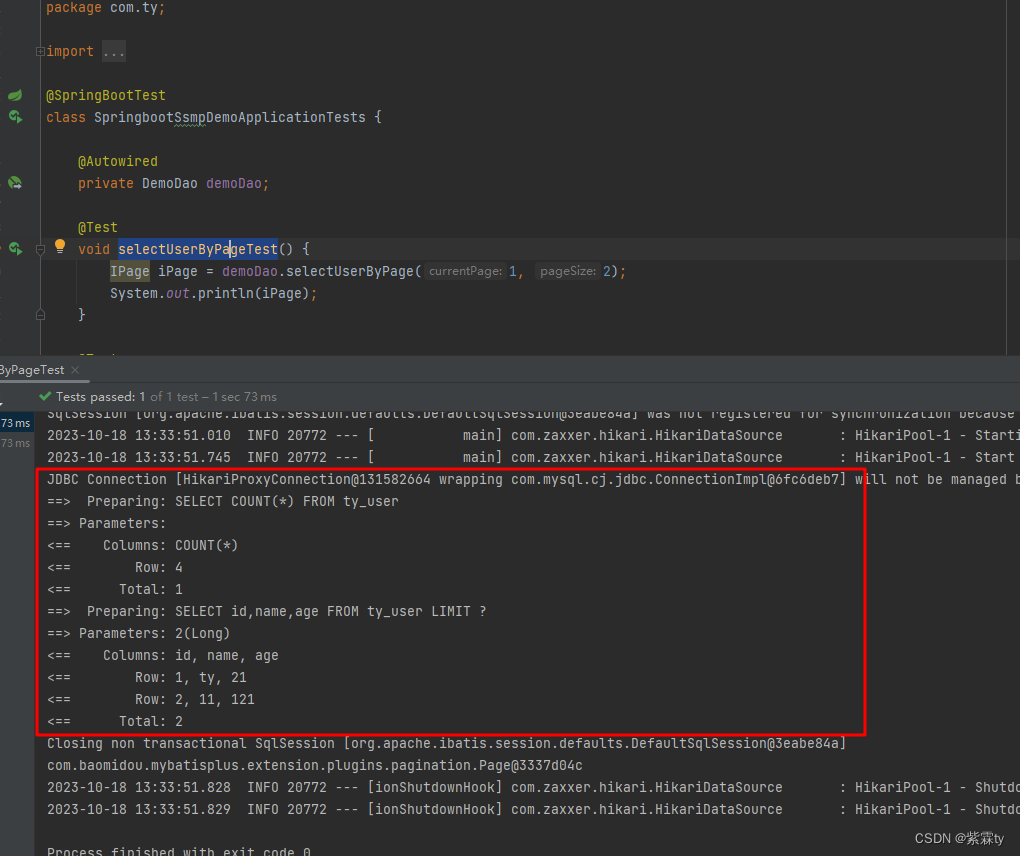Close the ByPageTest run tab

click(x=75, y=370)
